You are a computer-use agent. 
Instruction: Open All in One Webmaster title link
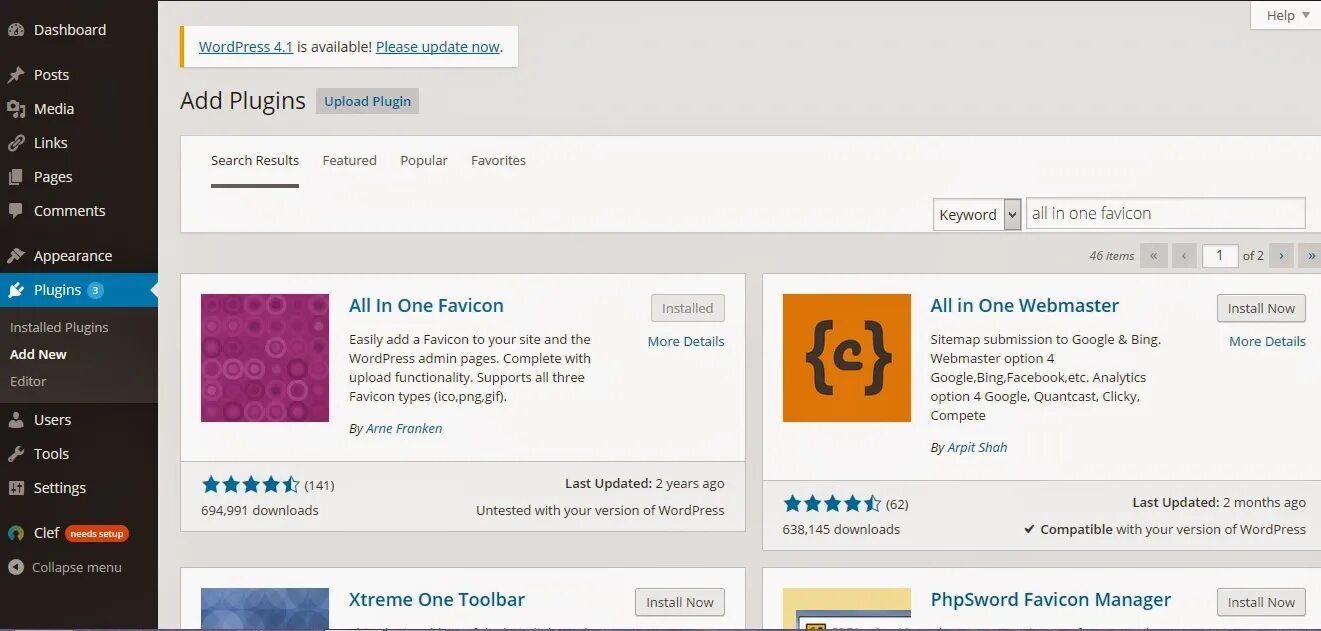coord(1025,306)
